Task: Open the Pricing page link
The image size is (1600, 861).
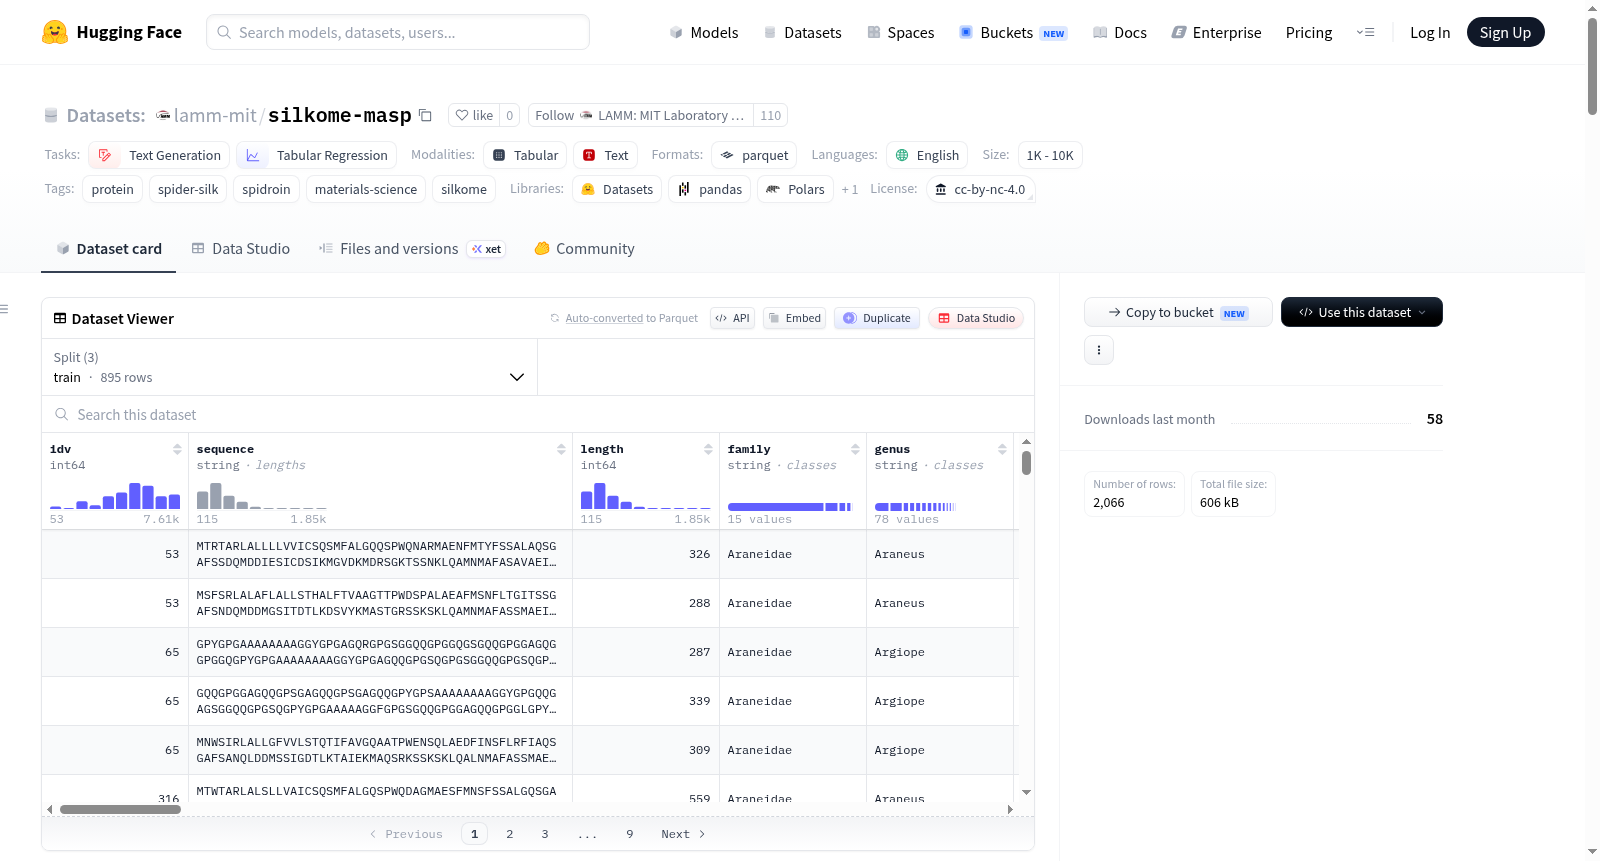Action: (1309, 32)
